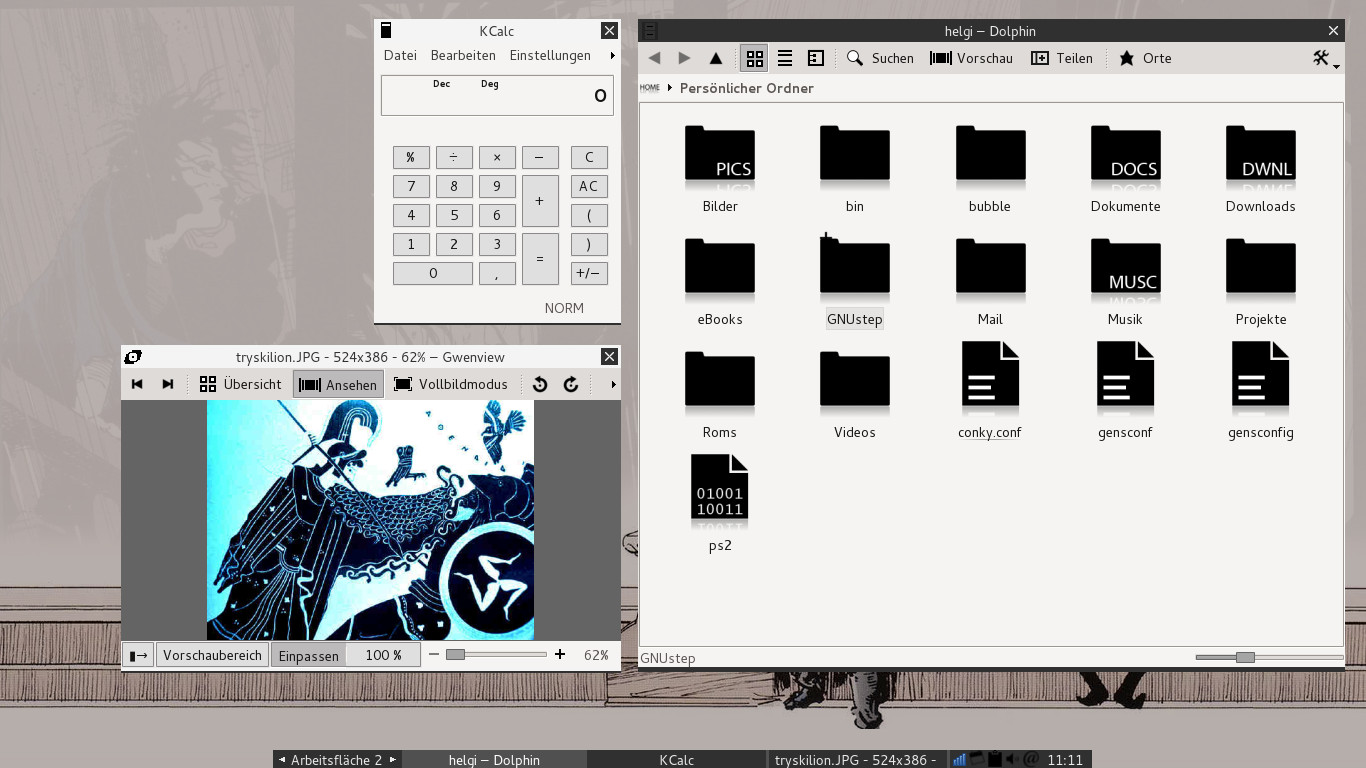Open the Dokumente folder
Screen dimensions: 1366x768
[1125, 168]
